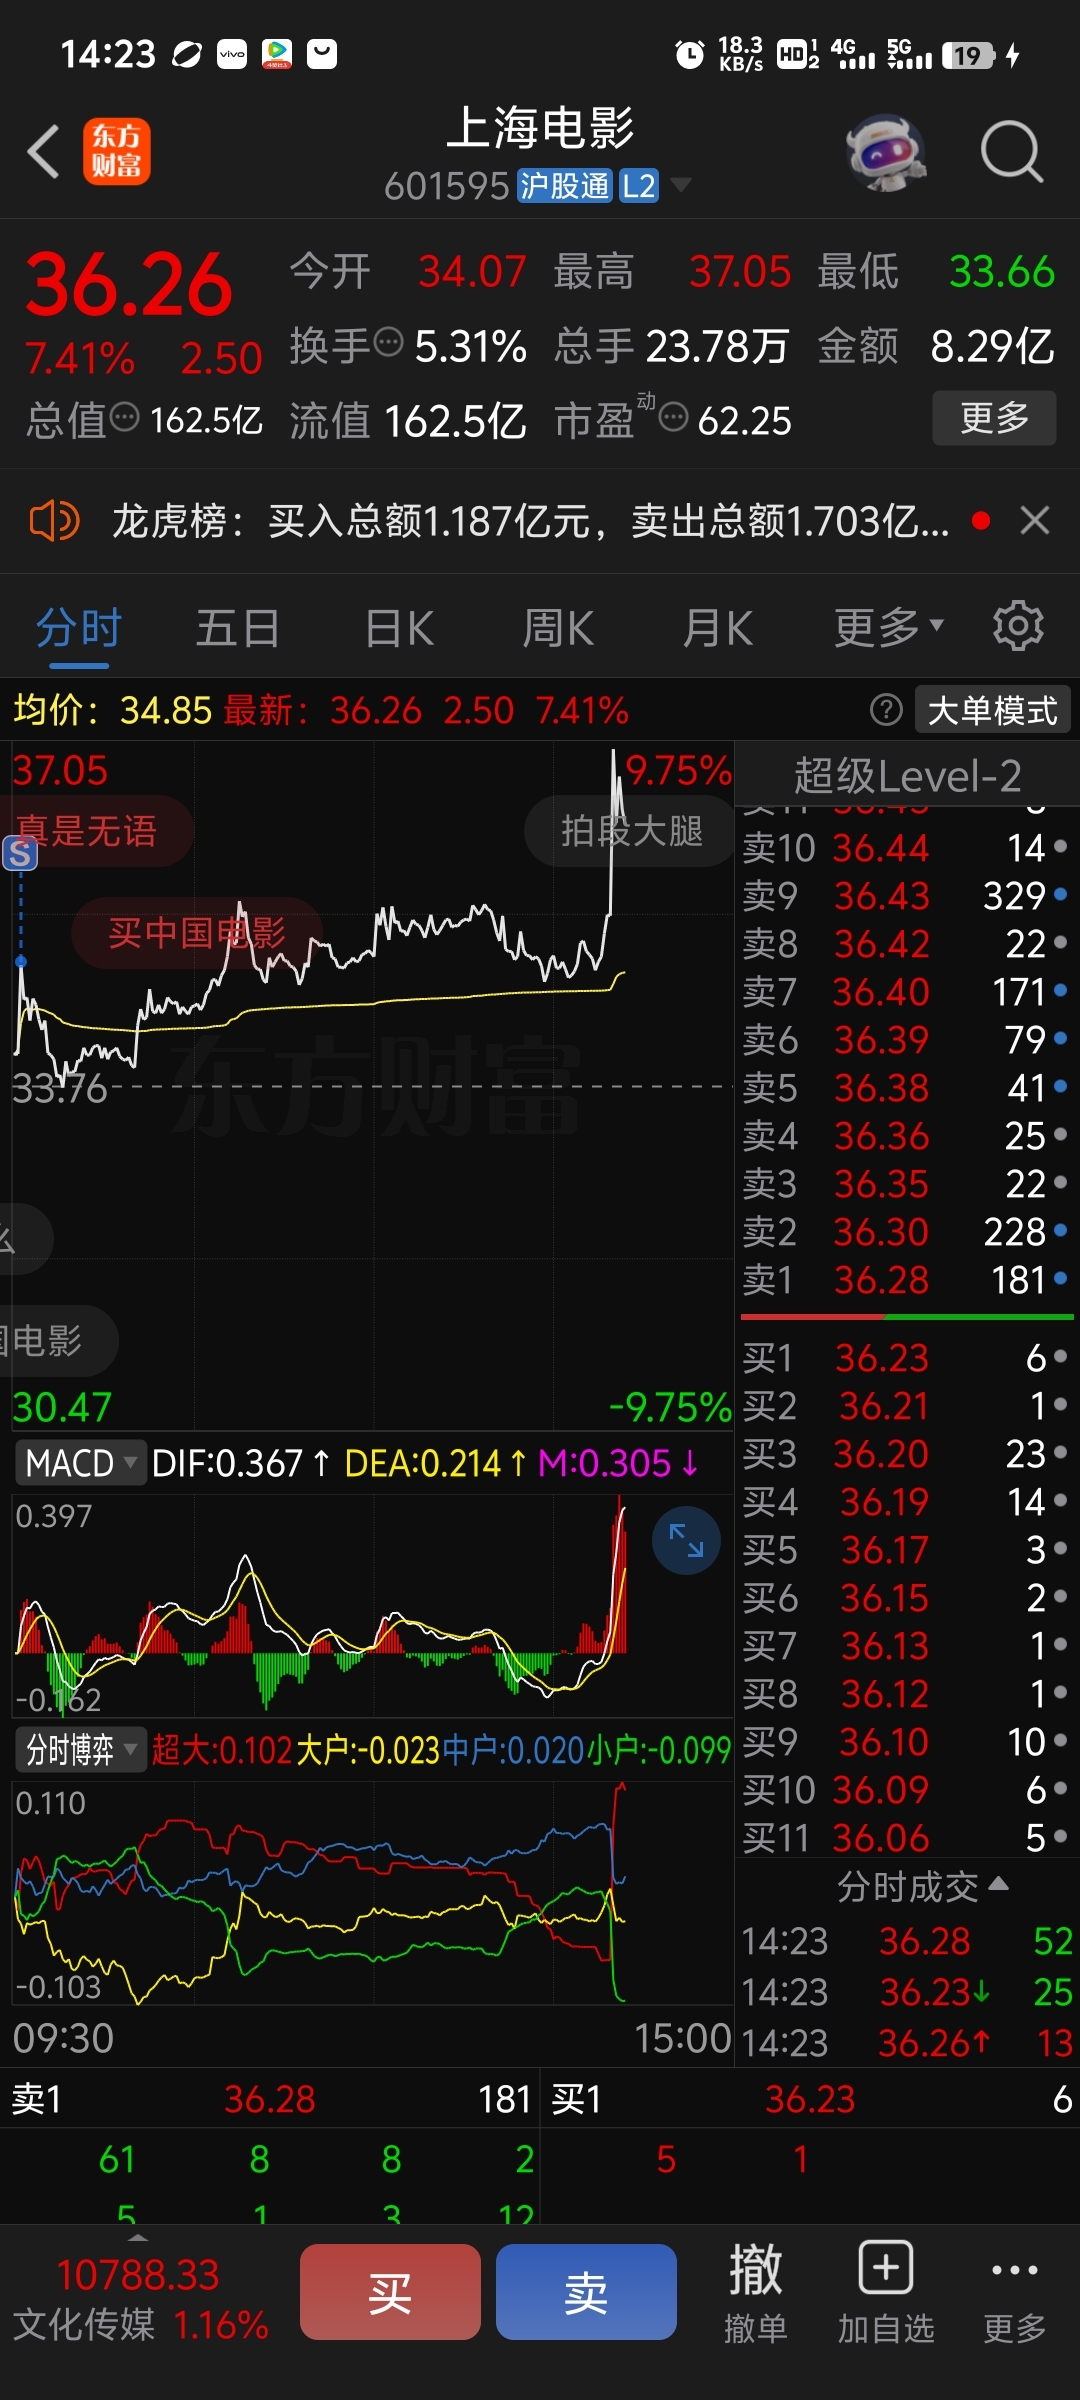1080x2400 pixels.
Task: Open the 东方财富 home logo
Action: point(116,152)
